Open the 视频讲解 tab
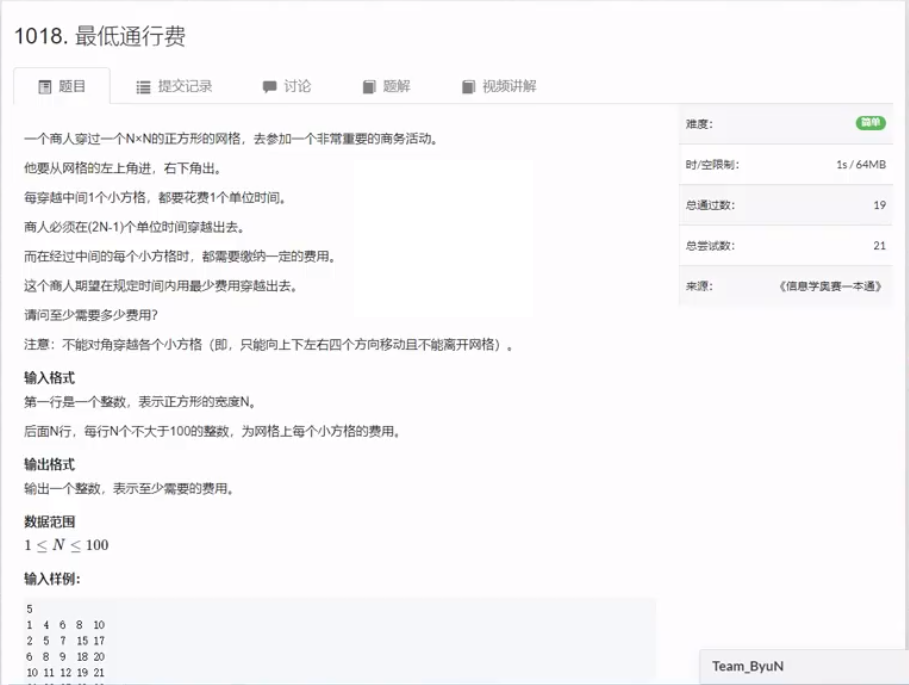Viewport: 909px width, 685px height. [499, 86]
